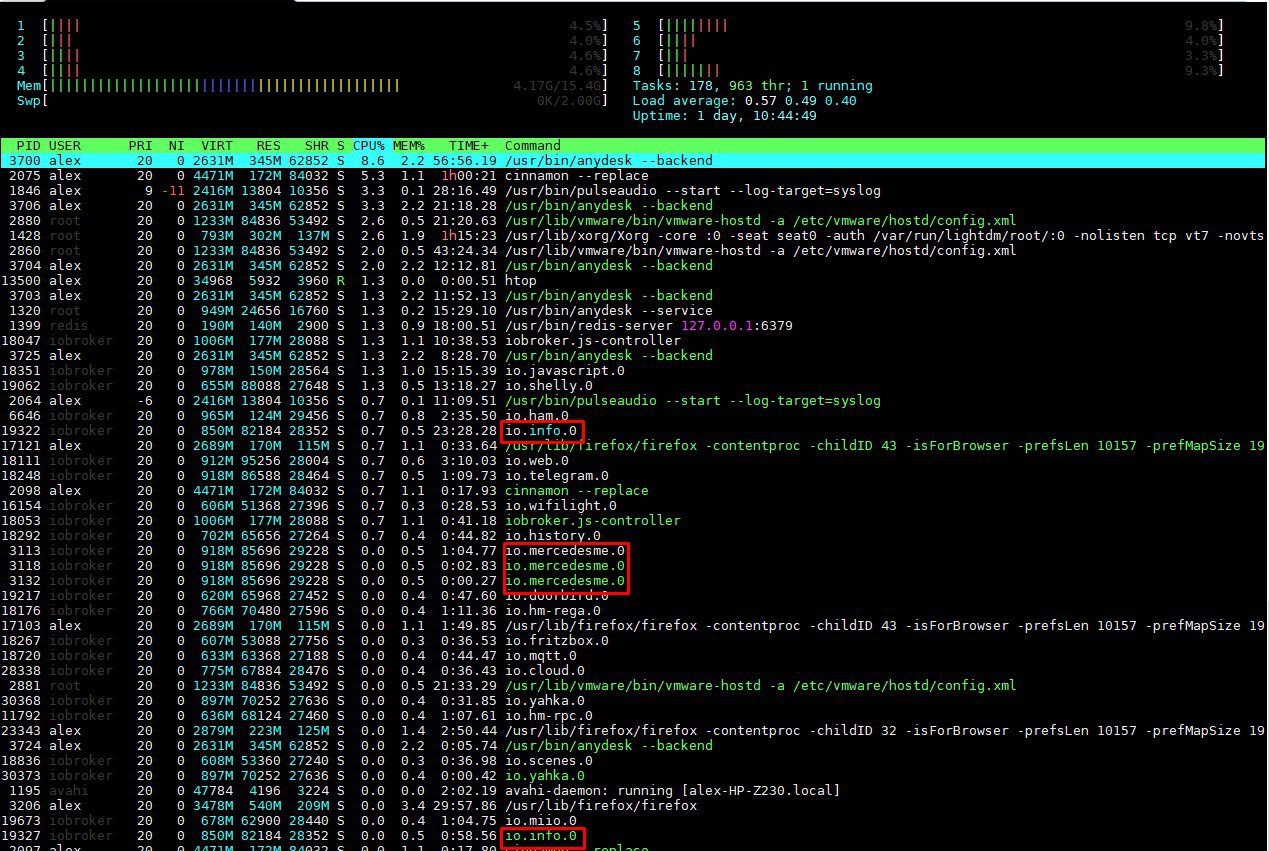Click the Swp swap usage meter
Viewport: 1269px width, 851px height.
[312, 100]
